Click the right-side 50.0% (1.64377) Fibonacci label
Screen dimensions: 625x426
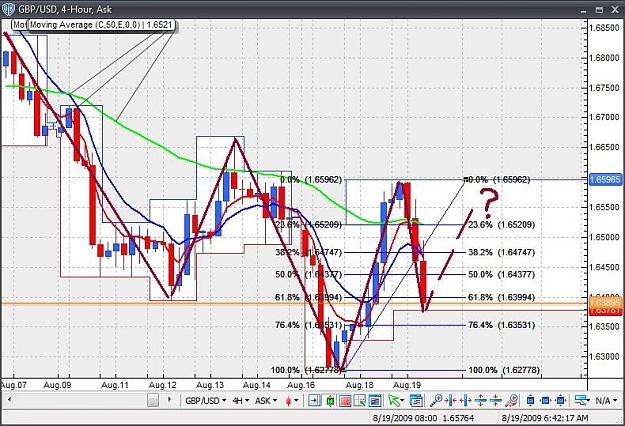tap(501, 274)
